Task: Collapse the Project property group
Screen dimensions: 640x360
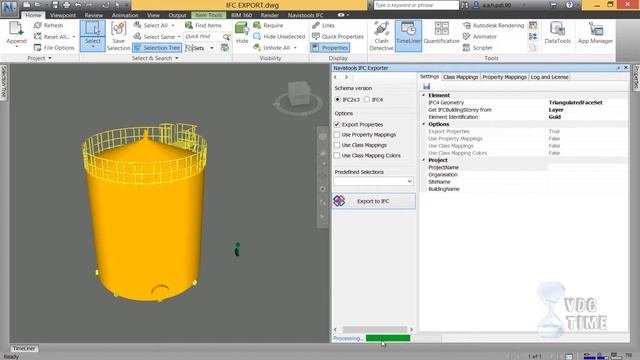Action: (424, 160)
